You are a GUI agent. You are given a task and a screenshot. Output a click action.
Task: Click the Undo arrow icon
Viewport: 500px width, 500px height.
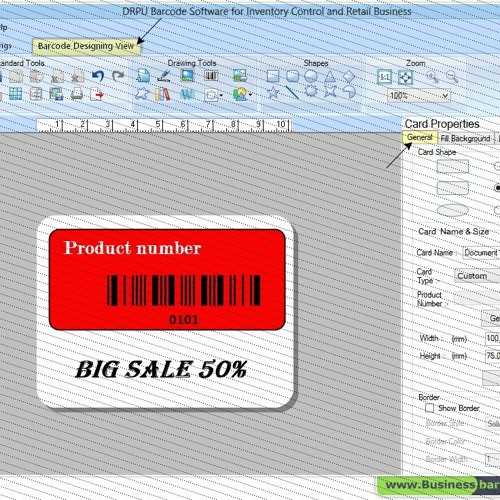(x=98, y=76)
